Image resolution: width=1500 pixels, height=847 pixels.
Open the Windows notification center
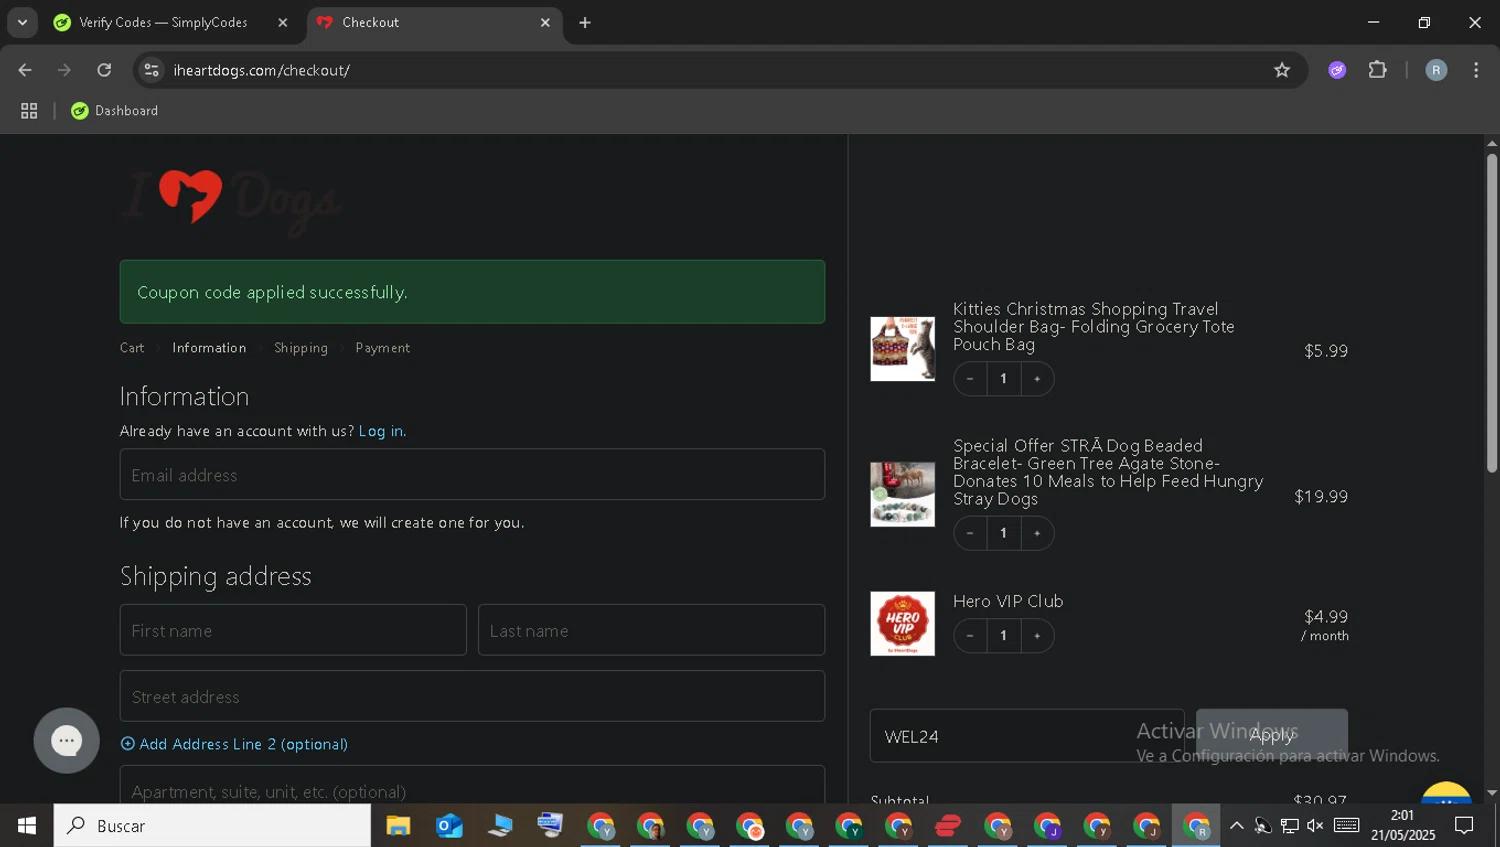(x=1465, y=826)
